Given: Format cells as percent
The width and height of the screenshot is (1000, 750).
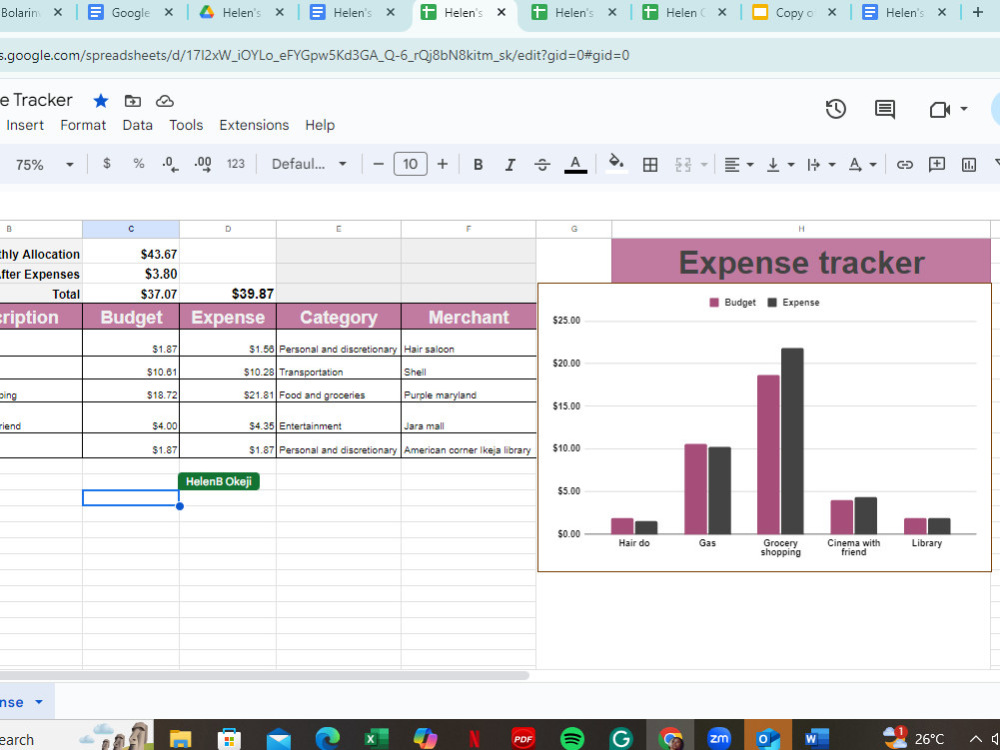Looking at the screenshot, I should point(138,164).
